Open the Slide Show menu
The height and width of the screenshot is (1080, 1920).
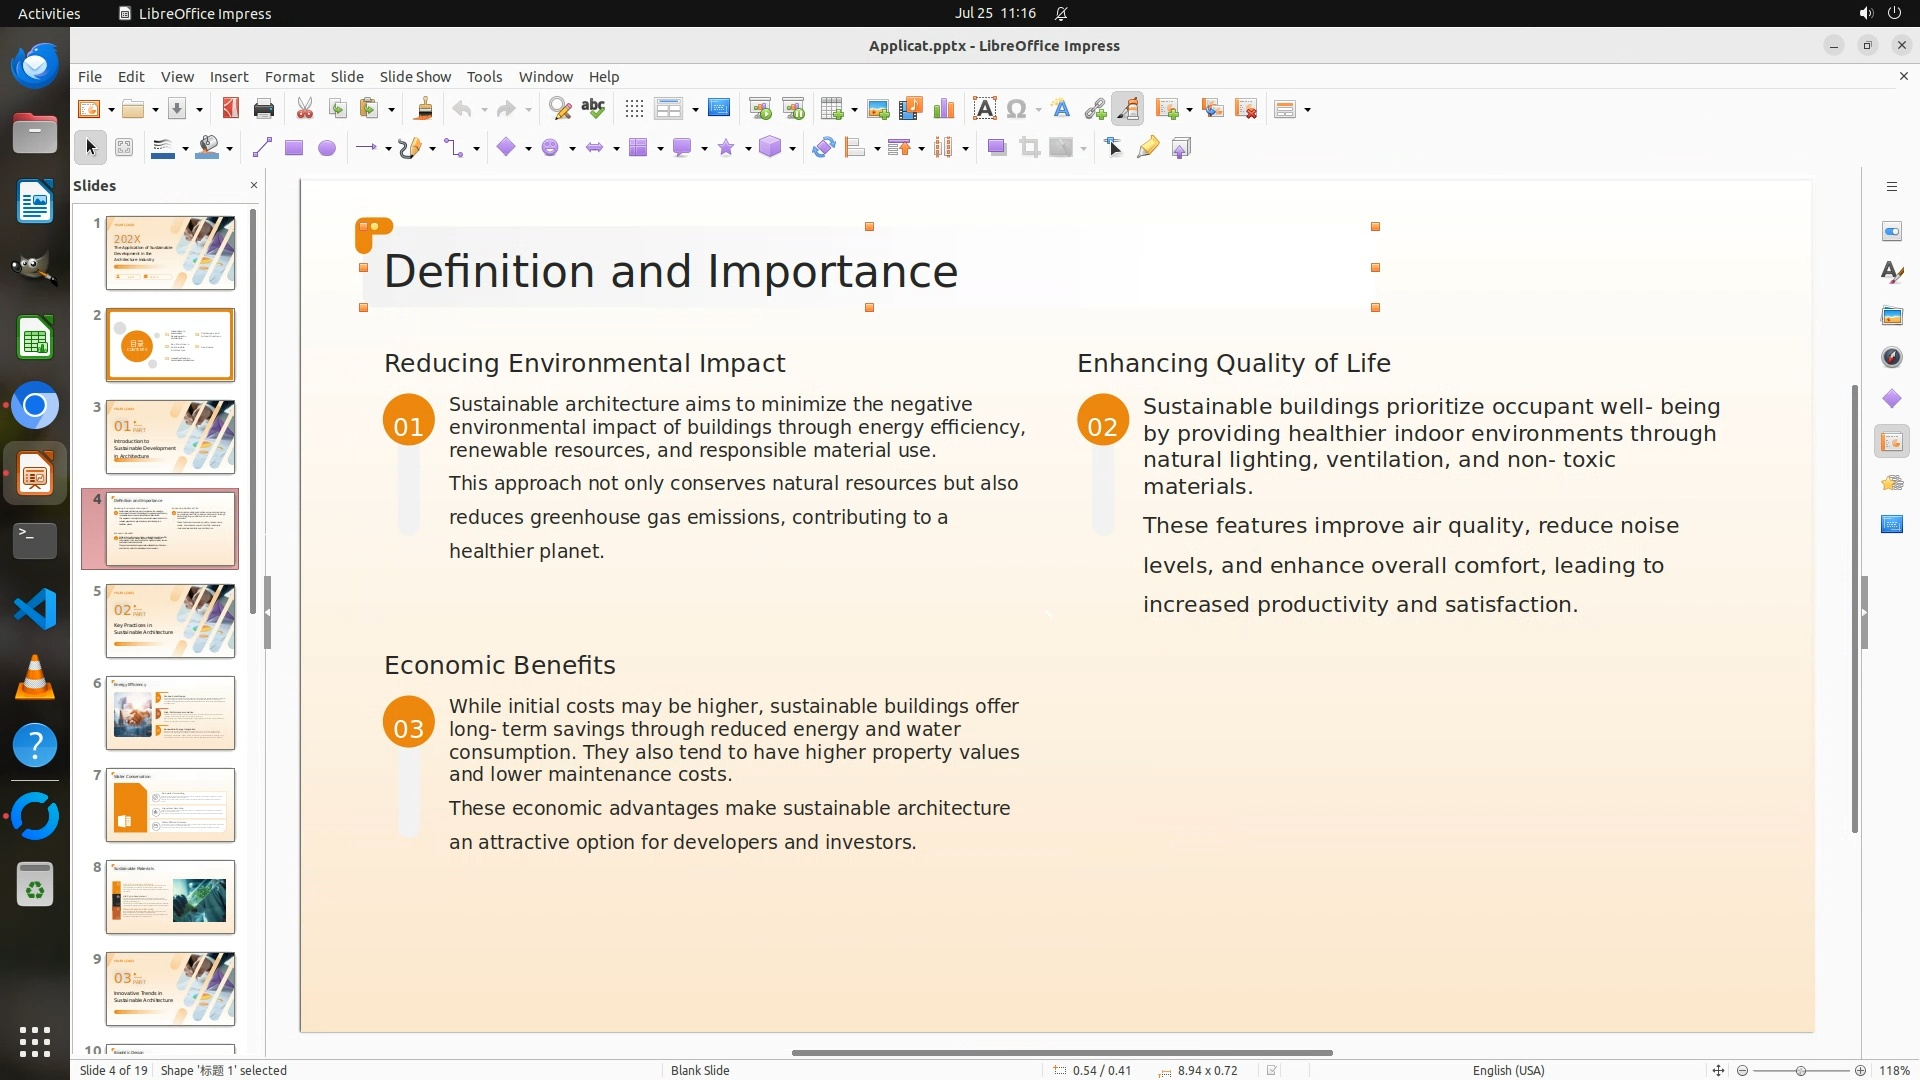[414, 77]
